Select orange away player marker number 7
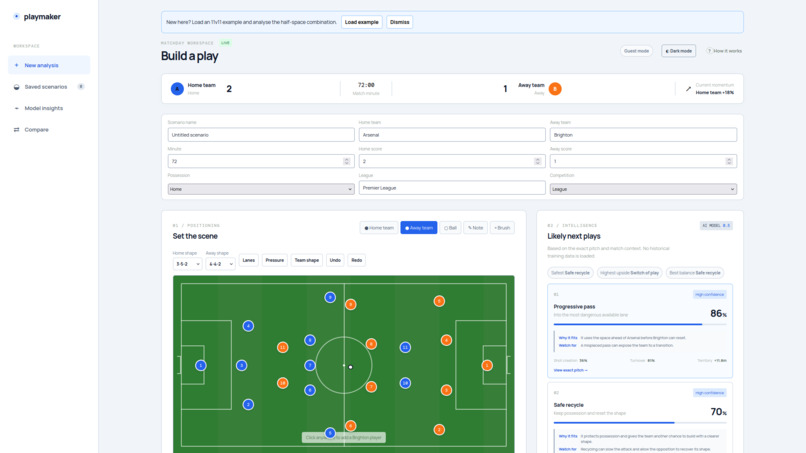 [371, 387]
